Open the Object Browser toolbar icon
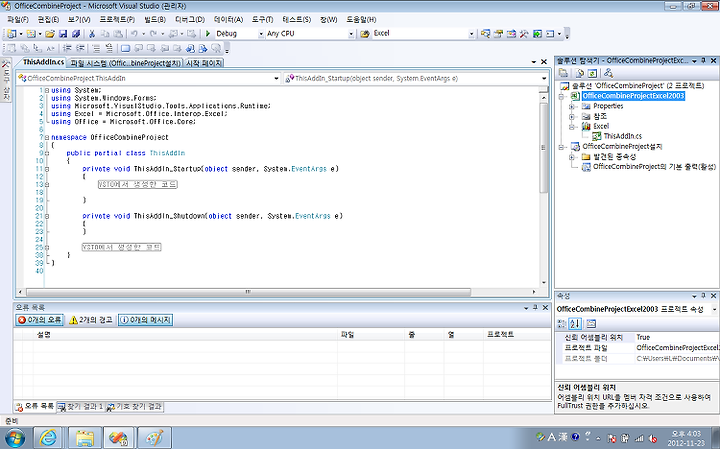This screenshot has width=720, height=449. click(x=511, y=34)
